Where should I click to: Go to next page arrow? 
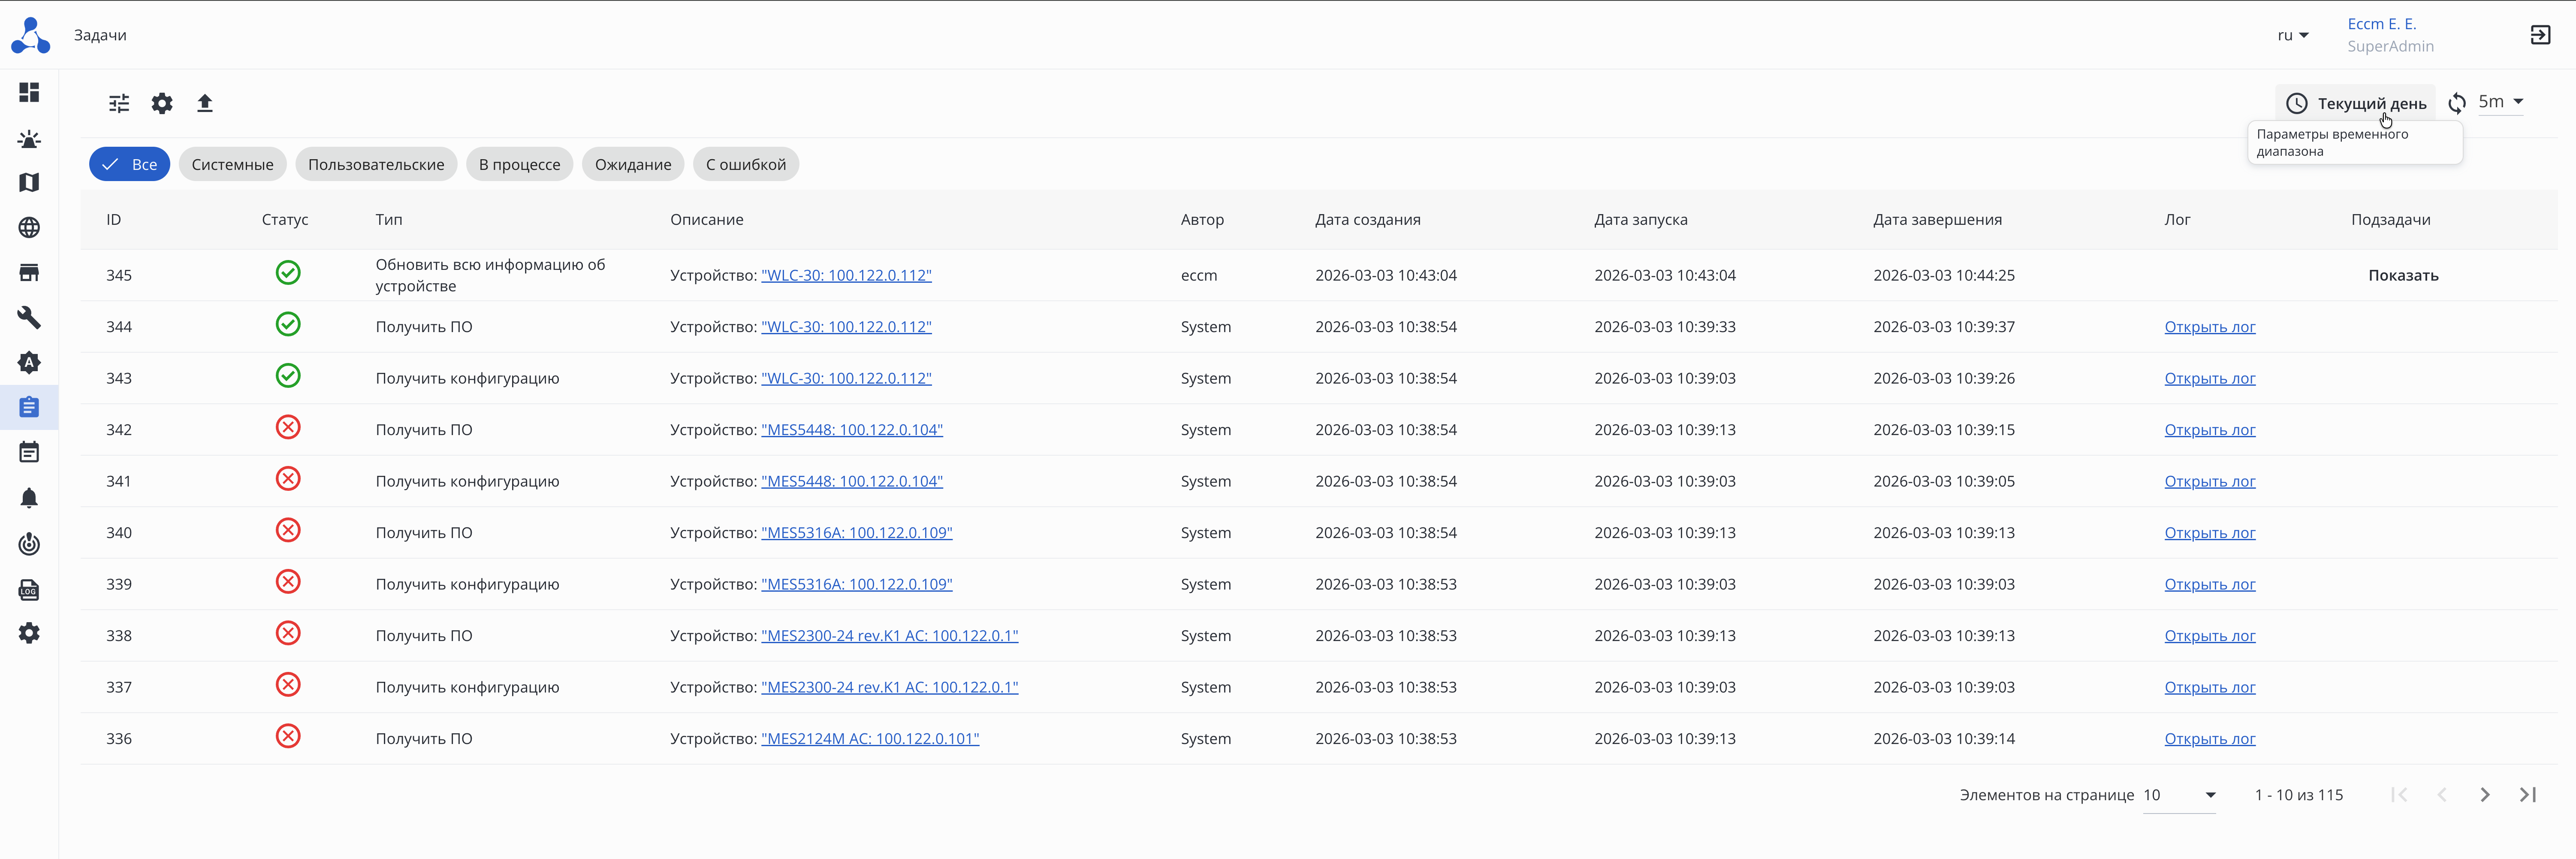2485,795
